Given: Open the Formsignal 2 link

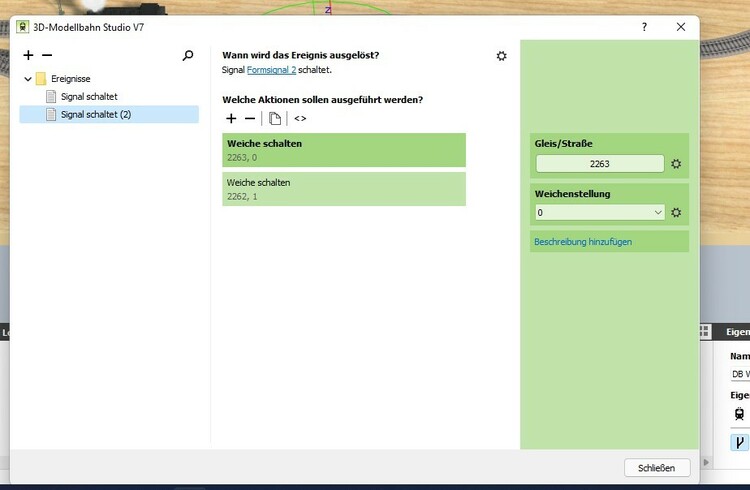Looking at the screenshot, I should coord(271,70).
